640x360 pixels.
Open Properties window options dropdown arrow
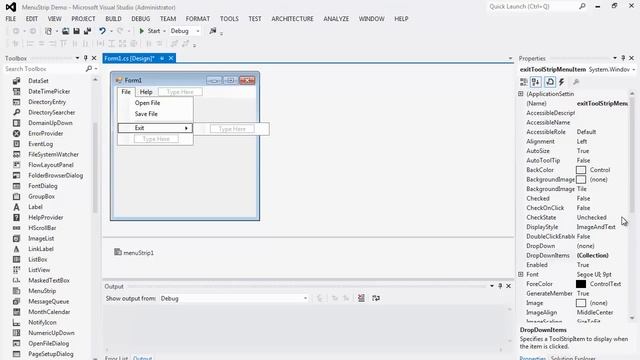click(x=615, y=58)
